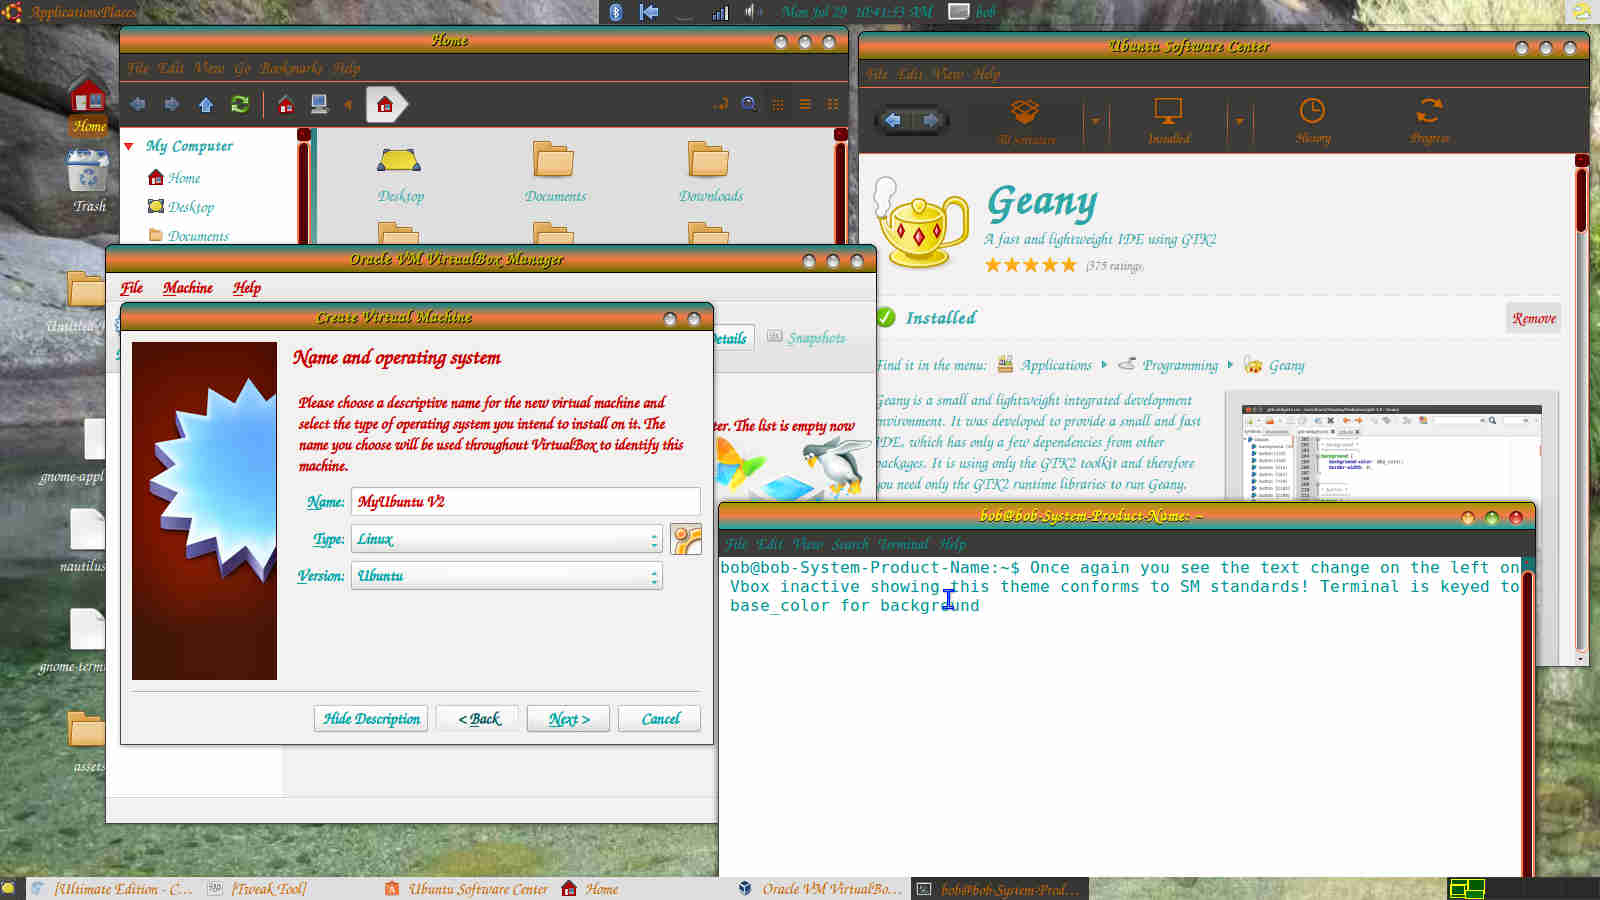Open Home in file manager sidebar

174,178
